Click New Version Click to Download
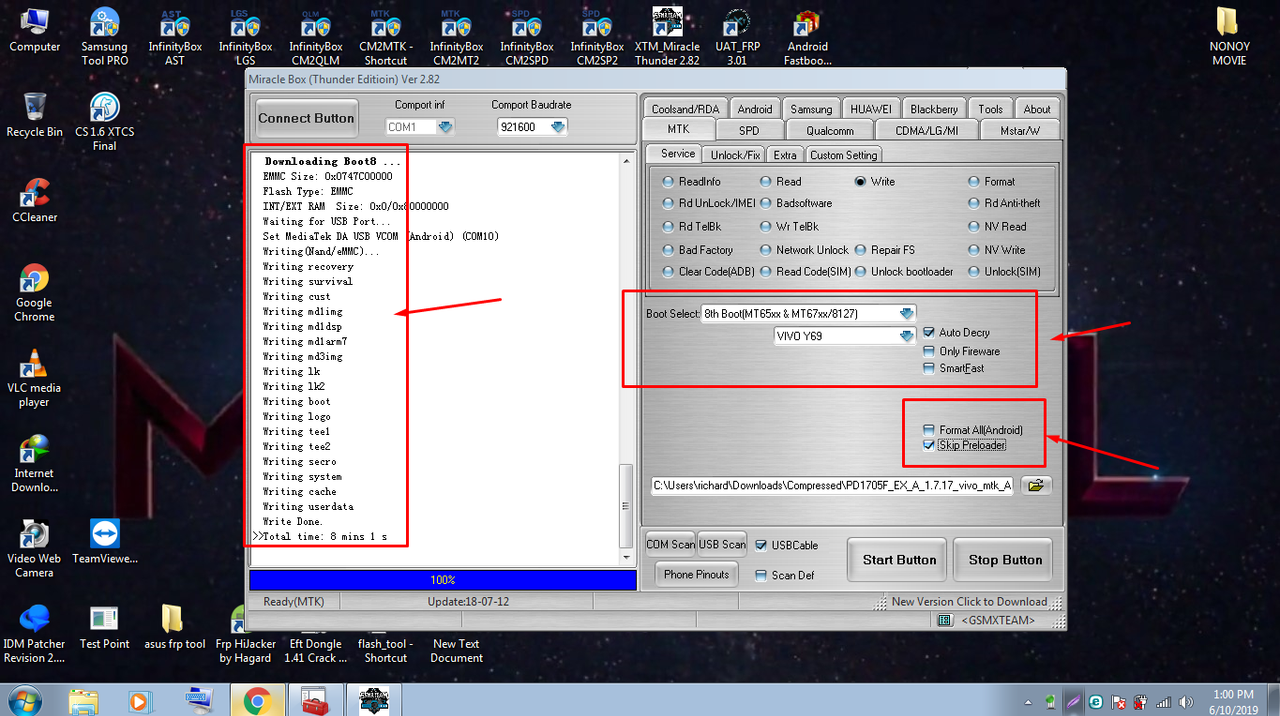 click(x=969, y=602)
